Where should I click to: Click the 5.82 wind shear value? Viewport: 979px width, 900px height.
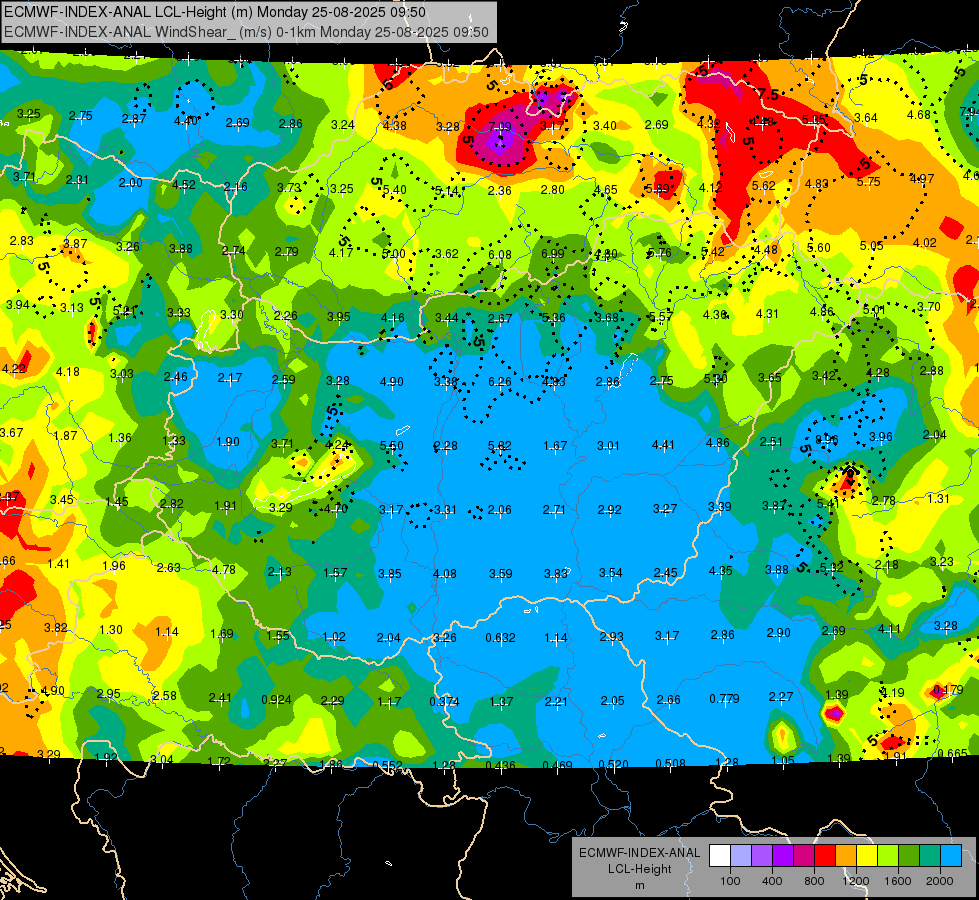[x=499, y=446]
